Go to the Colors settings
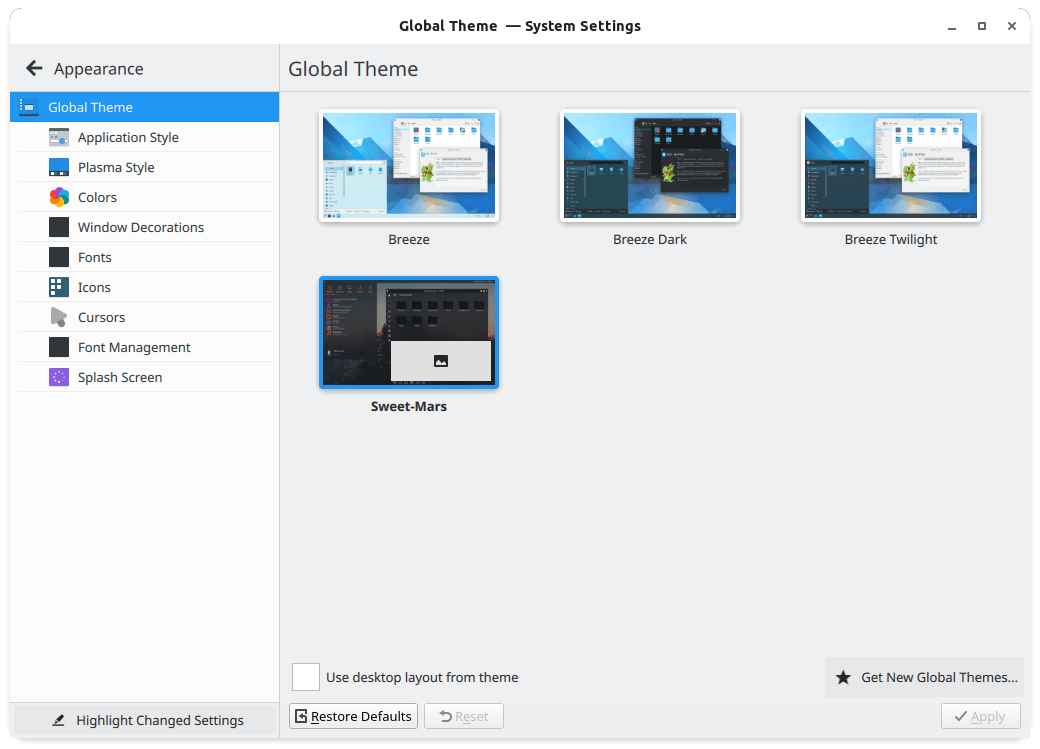 pyautogui.click(x=145, y=197)
